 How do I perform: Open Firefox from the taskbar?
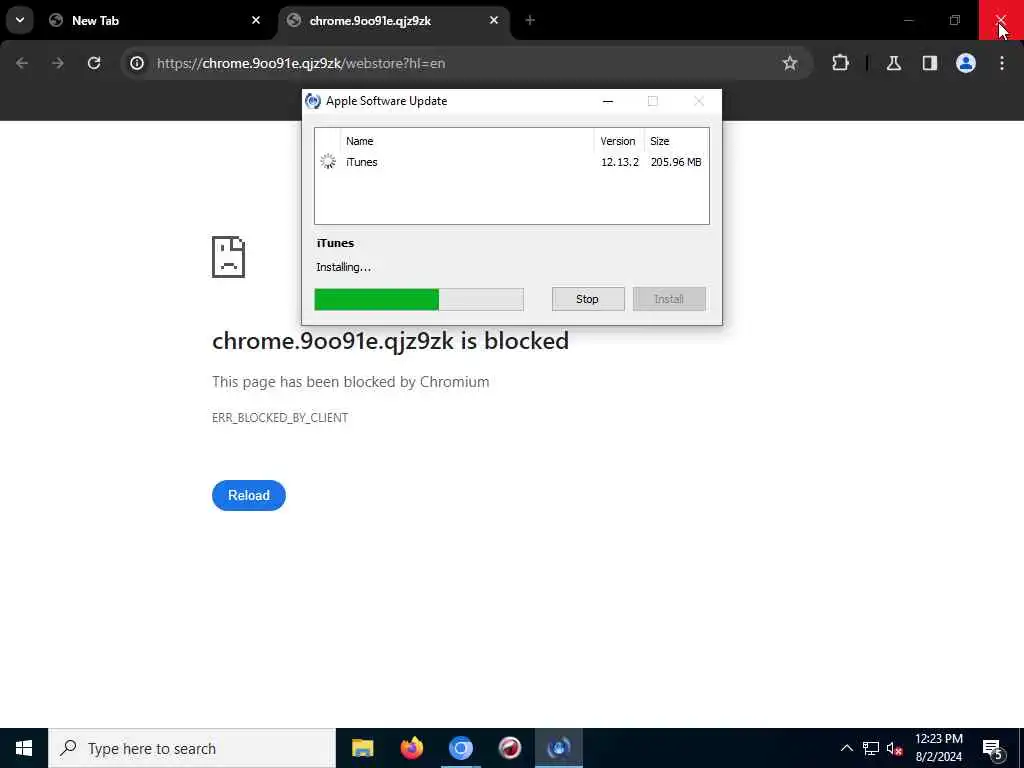(411, 748)
